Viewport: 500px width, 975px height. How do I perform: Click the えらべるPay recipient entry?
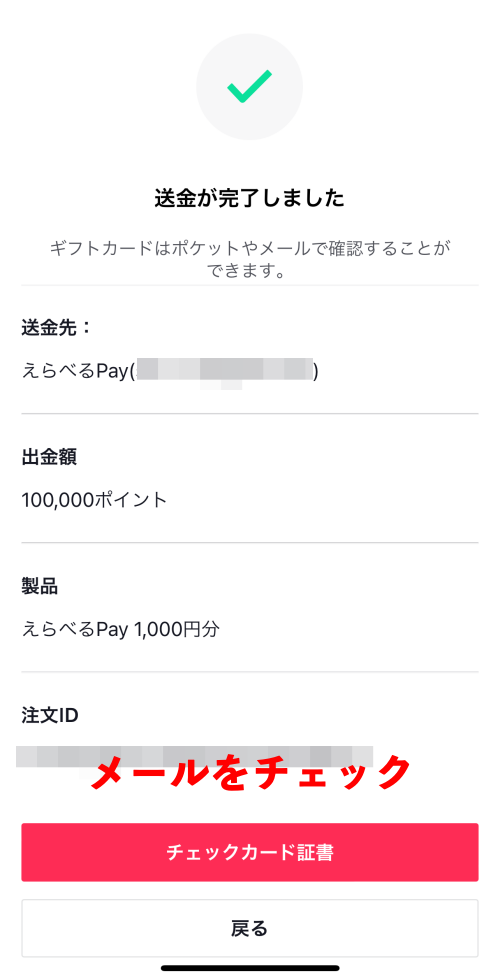(170, 371)
